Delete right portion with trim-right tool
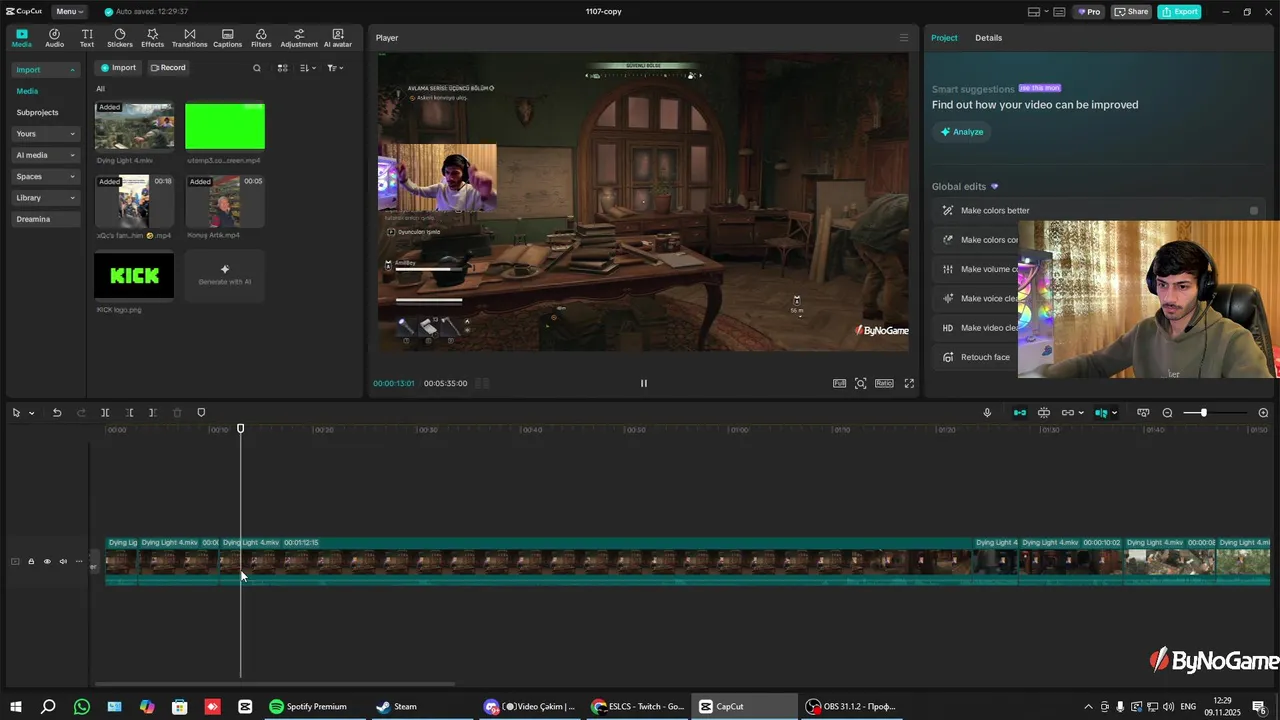This screenshot has height=720, width=1280. click(x=152, y=413)
